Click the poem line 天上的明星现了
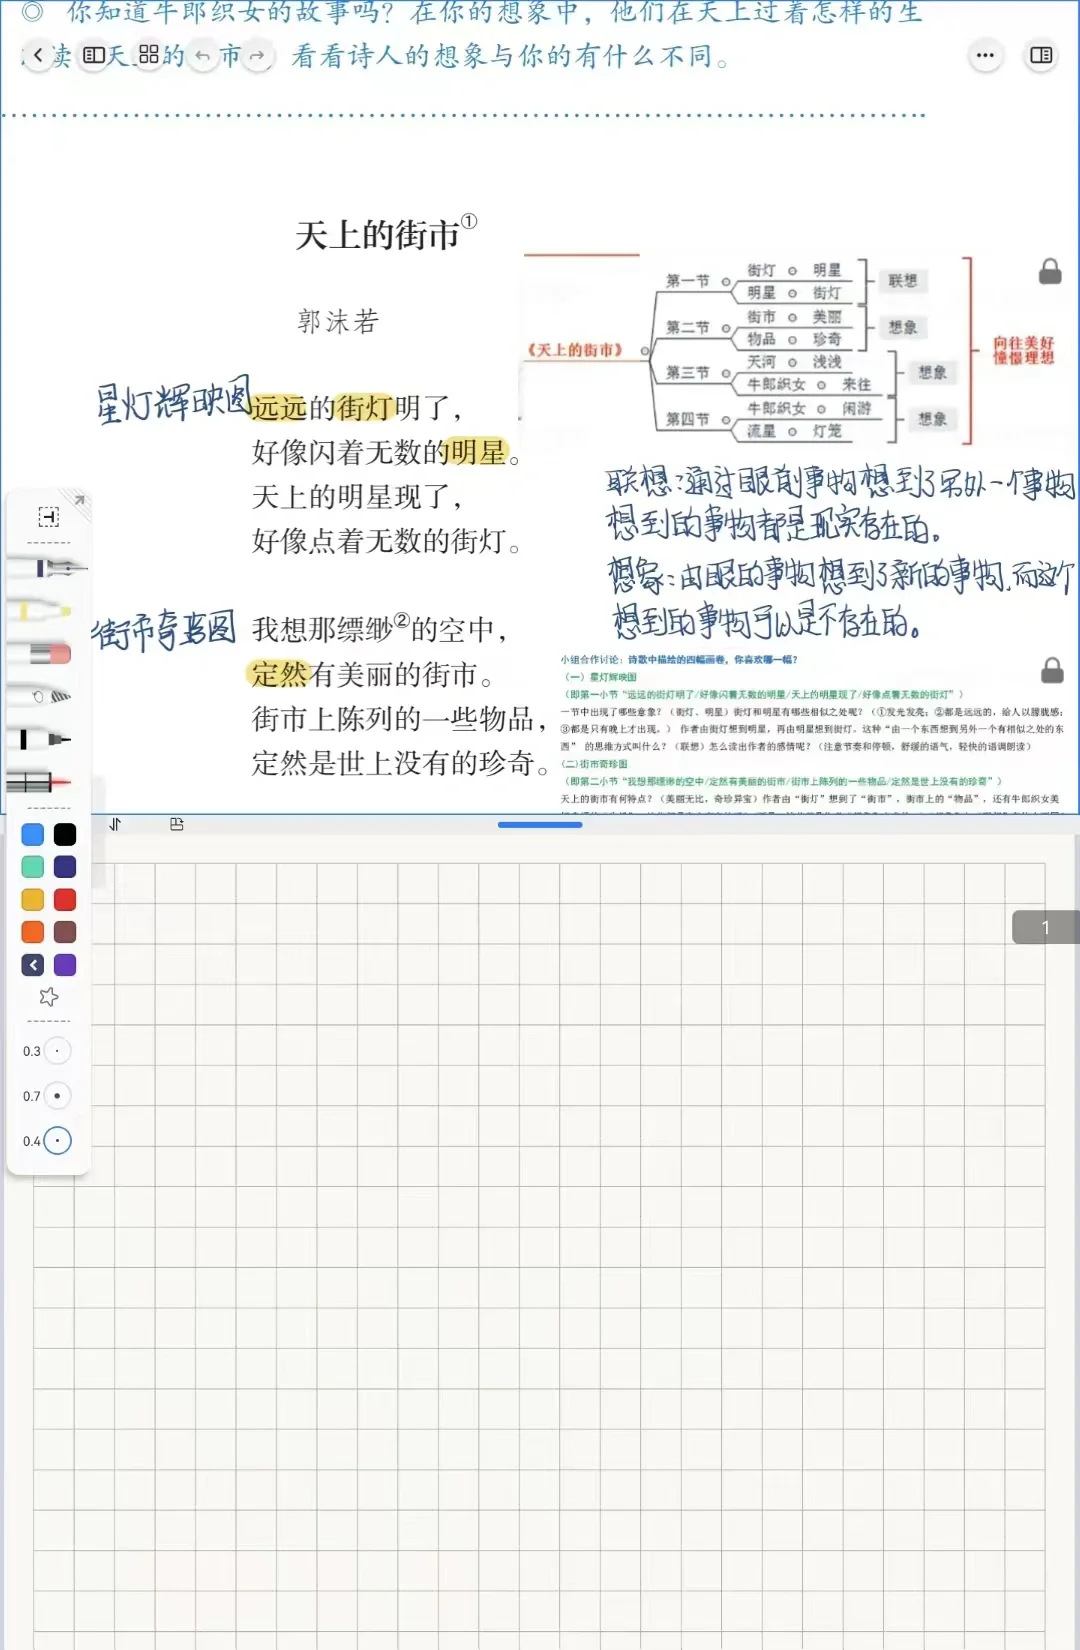 (x=357, y=497)
